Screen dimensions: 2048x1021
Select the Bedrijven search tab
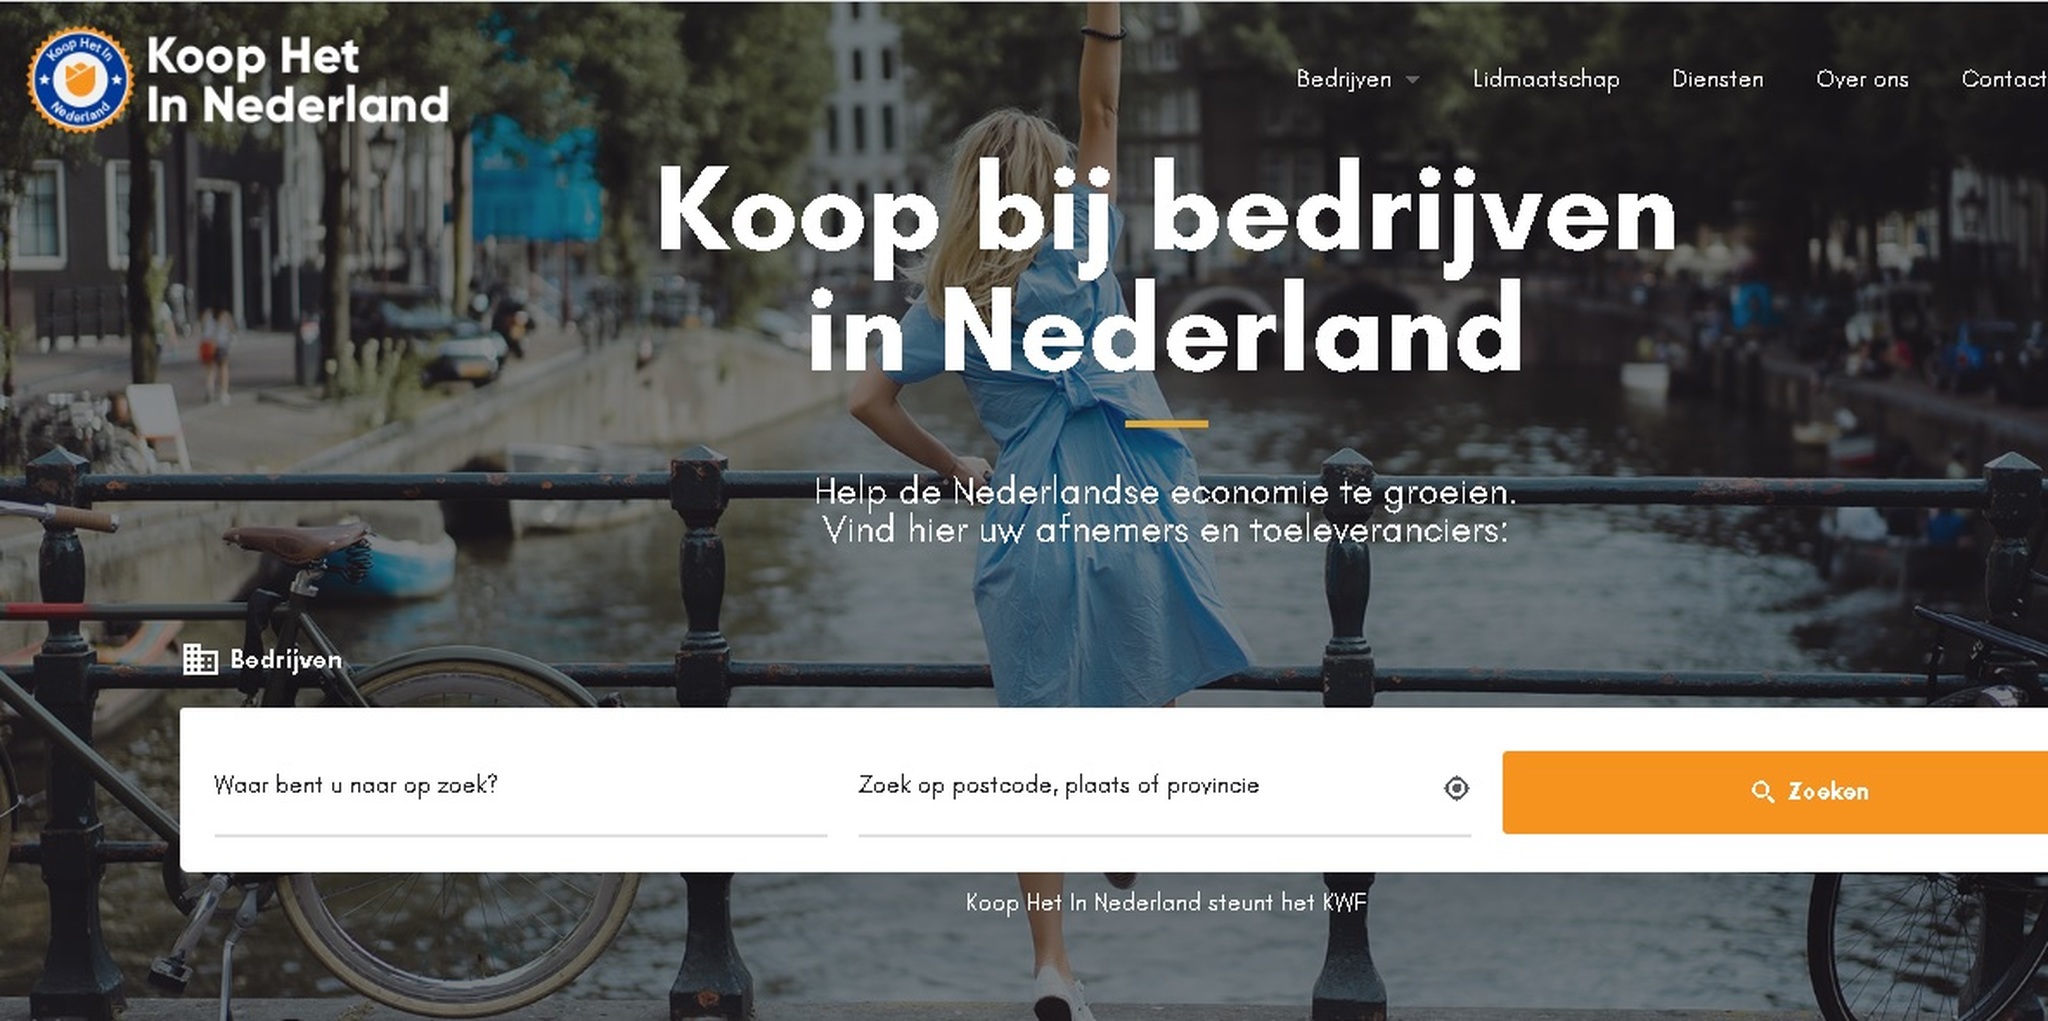[x=263, y=660]
